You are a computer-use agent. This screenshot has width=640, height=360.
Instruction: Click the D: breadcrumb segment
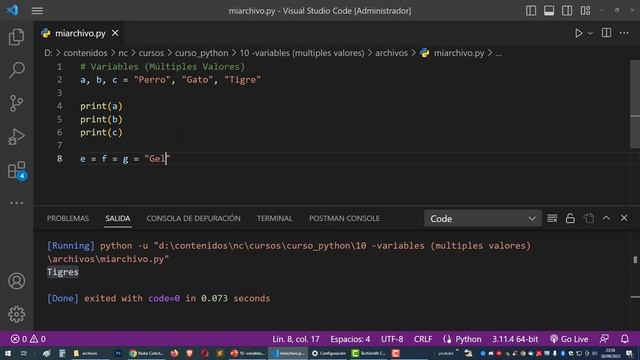[x=48, y=53]
